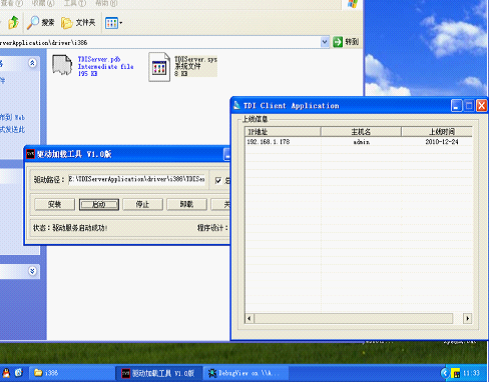The height and width of the screenshot is (382, 489).
Task: Select the TDIServer.pdb file icon
Action: point(62,65)
